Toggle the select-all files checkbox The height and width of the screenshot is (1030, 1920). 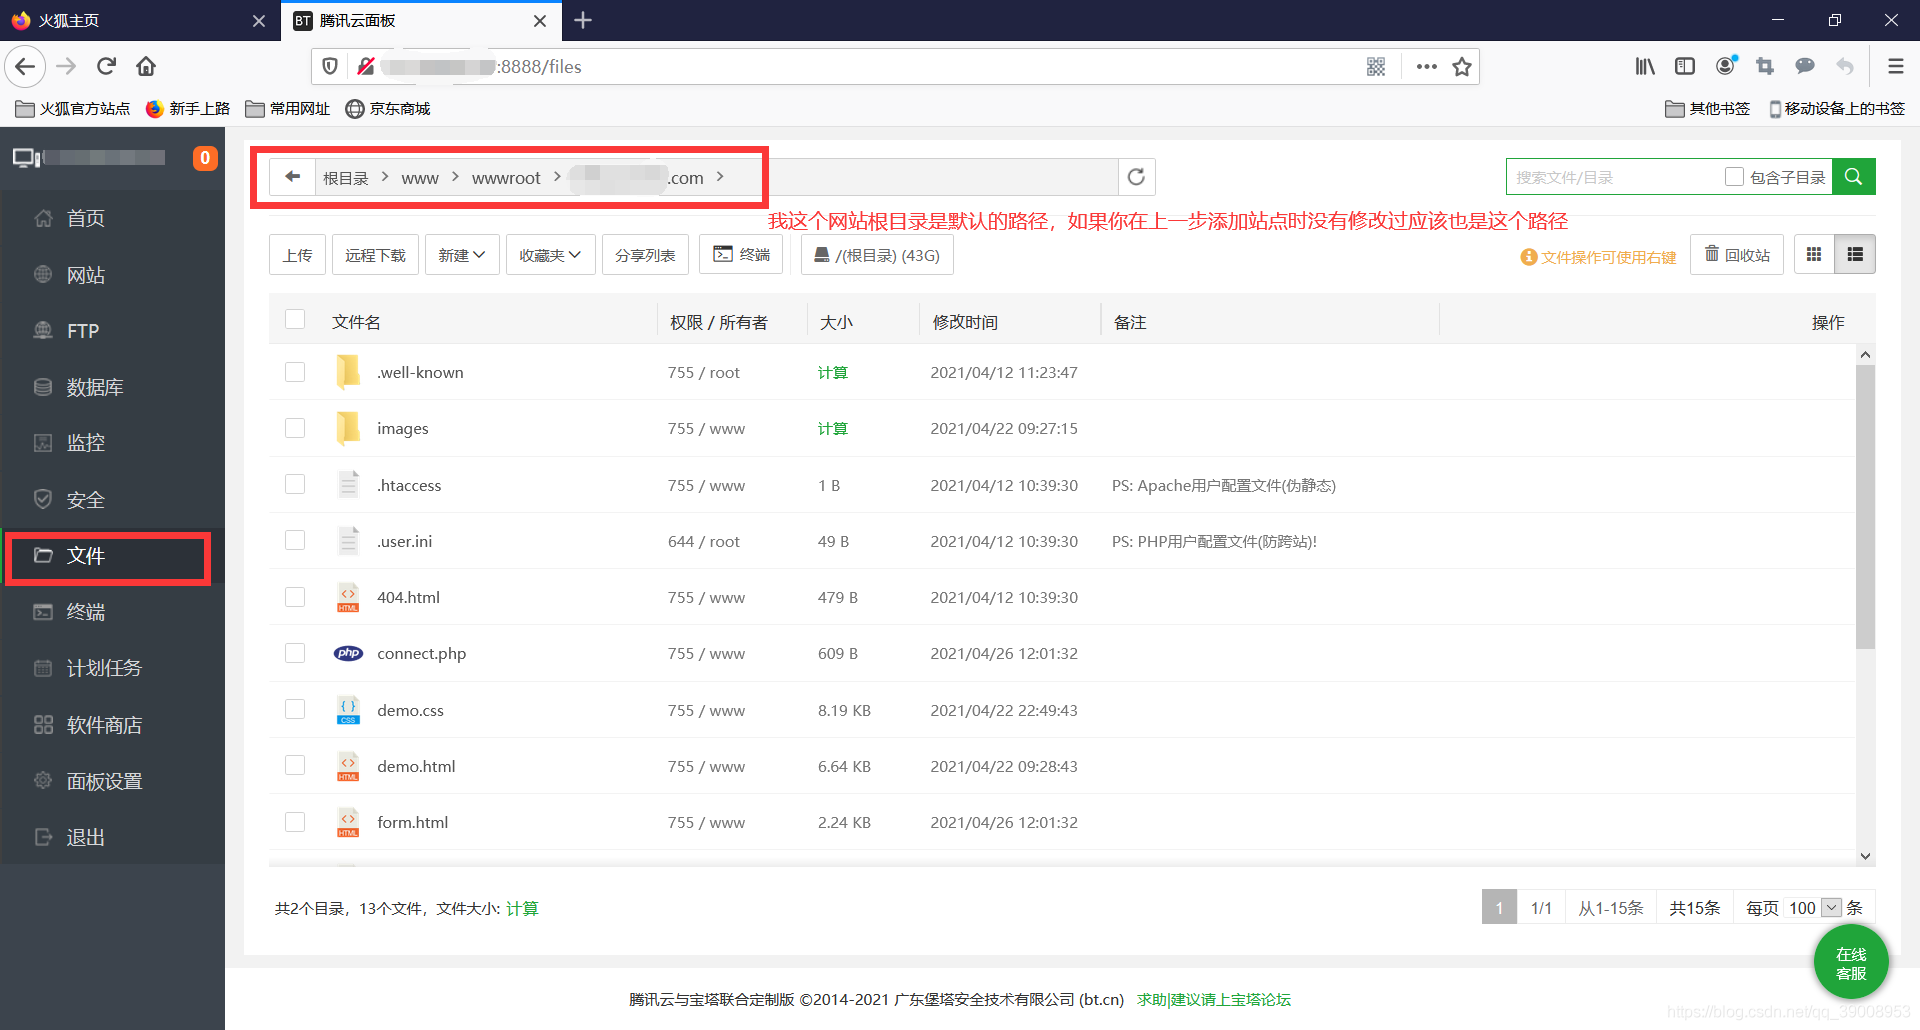coord(295,320)
